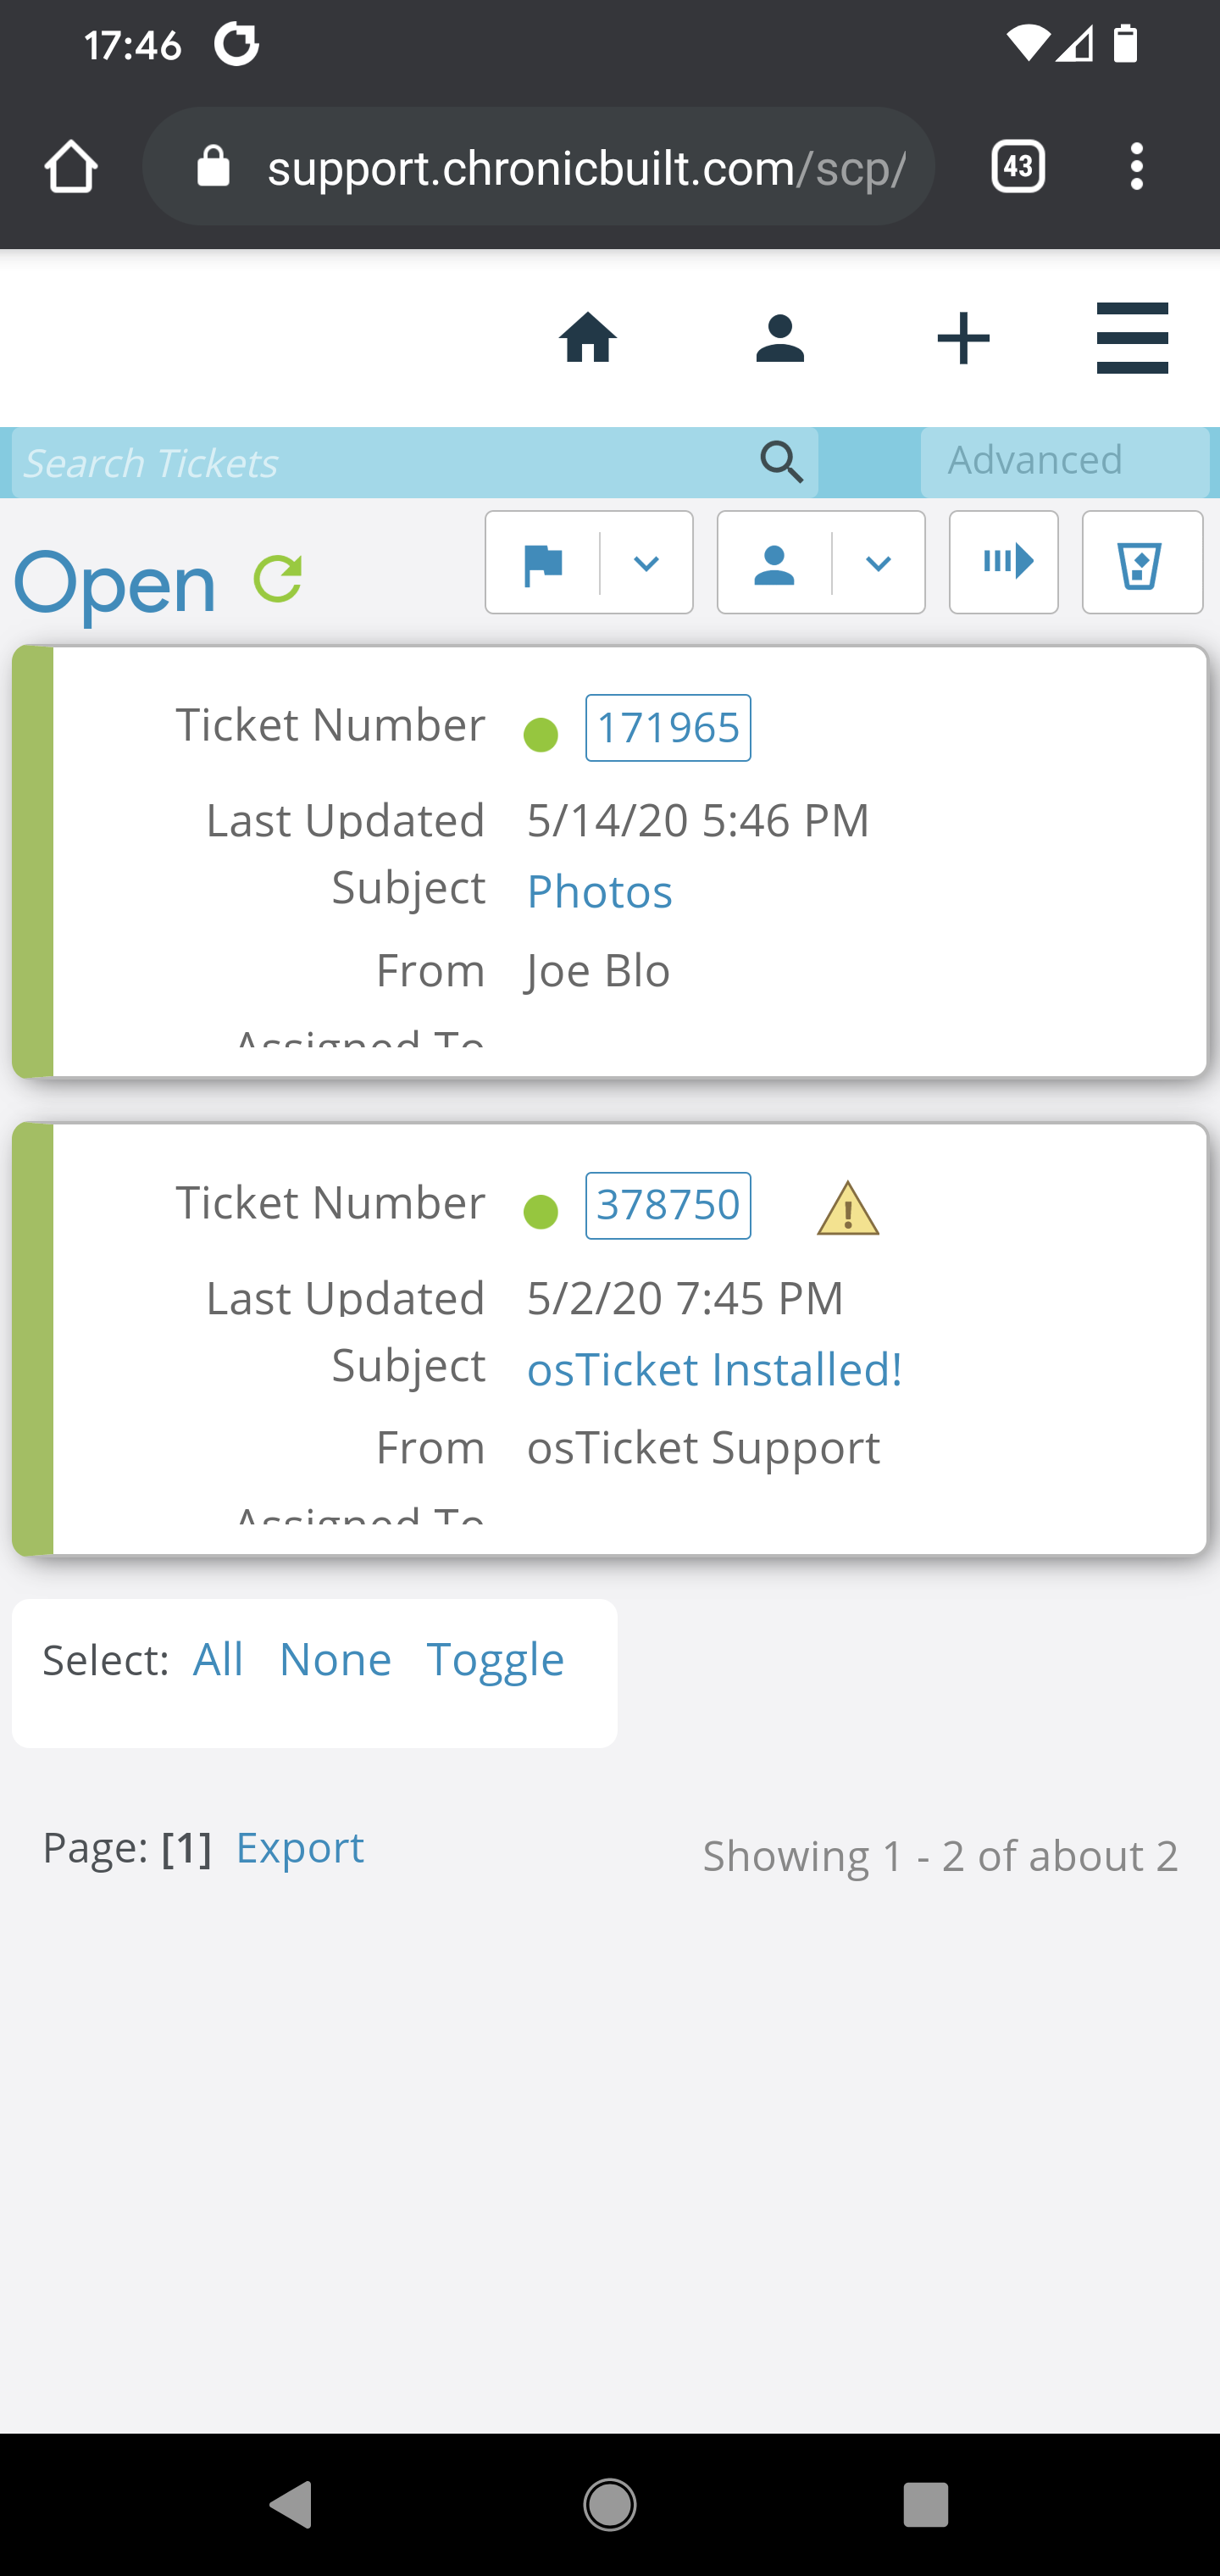Click the delete tickets trash icon

pyautogui.click(x=1141, y=563)
